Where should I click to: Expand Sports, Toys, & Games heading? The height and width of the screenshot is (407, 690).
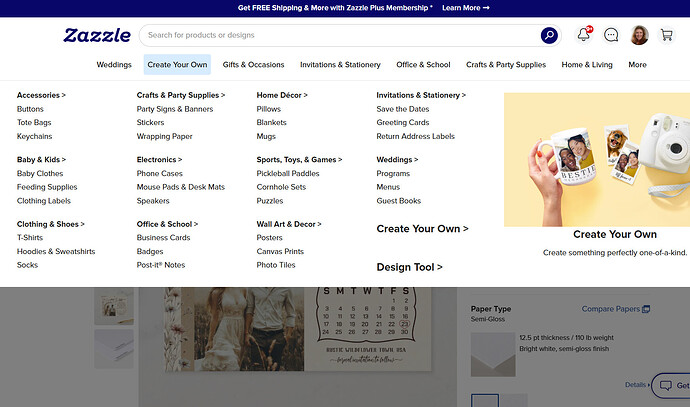tap(299, 160)
